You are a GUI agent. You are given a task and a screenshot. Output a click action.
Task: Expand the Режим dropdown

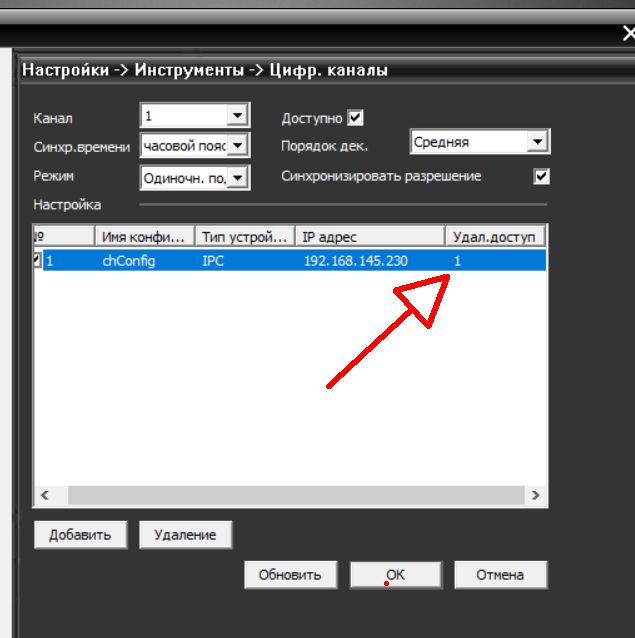point(237,178)
